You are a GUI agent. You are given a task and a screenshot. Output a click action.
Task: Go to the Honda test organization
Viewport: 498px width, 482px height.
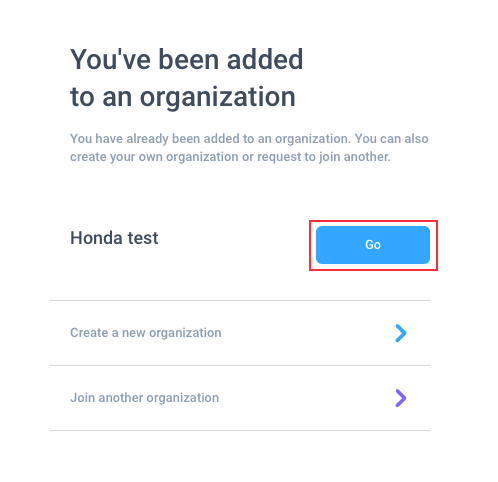coord(373,245)
